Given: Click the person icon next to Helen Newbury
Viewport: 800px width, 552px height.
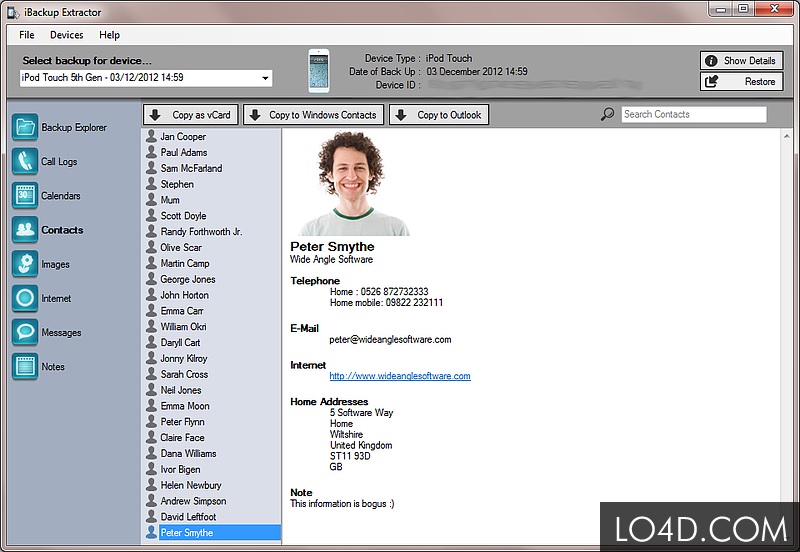Looking at the screenshot, I should pos(151,485).
